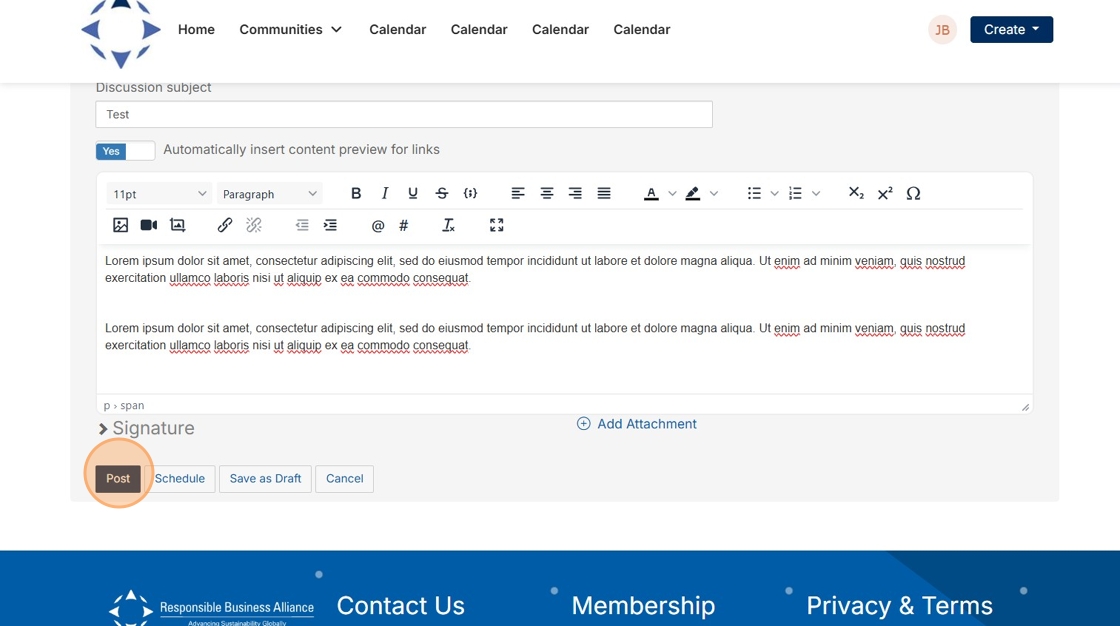
Task: Apply the highlight background color
Action: pyautogui.click(x=692, y=194)
